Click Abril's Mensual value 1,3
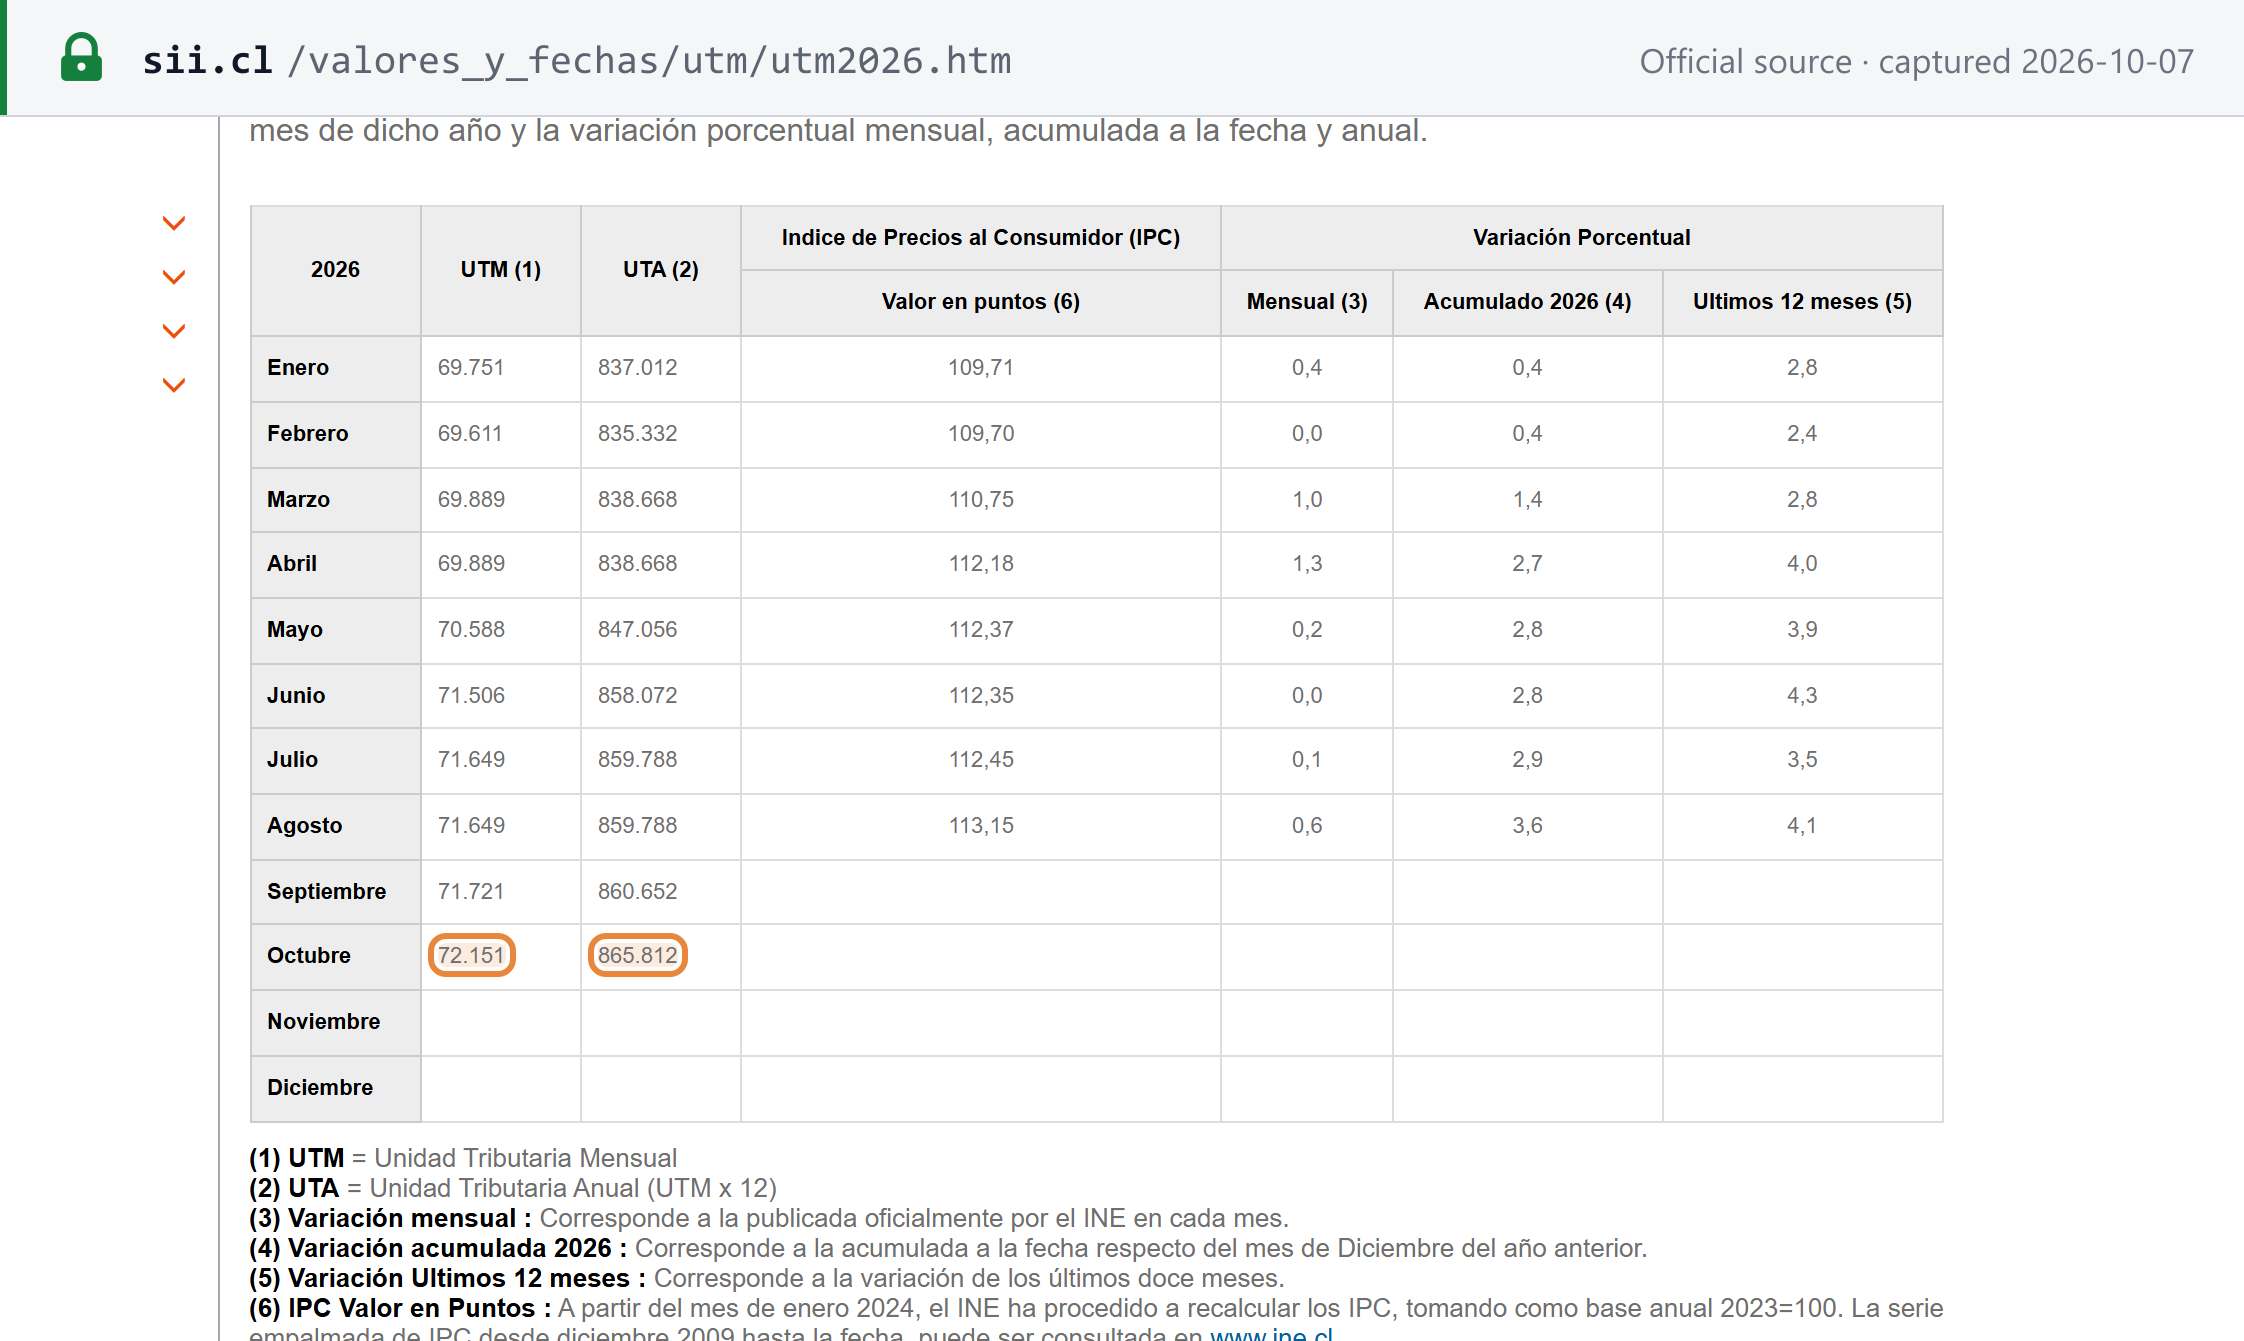 click(1306, 563)
